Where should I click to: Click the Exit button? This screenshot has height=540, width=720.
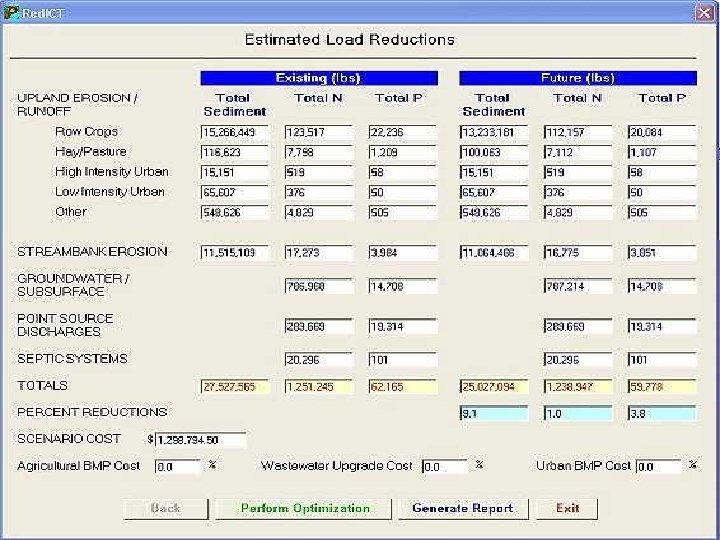568,508
